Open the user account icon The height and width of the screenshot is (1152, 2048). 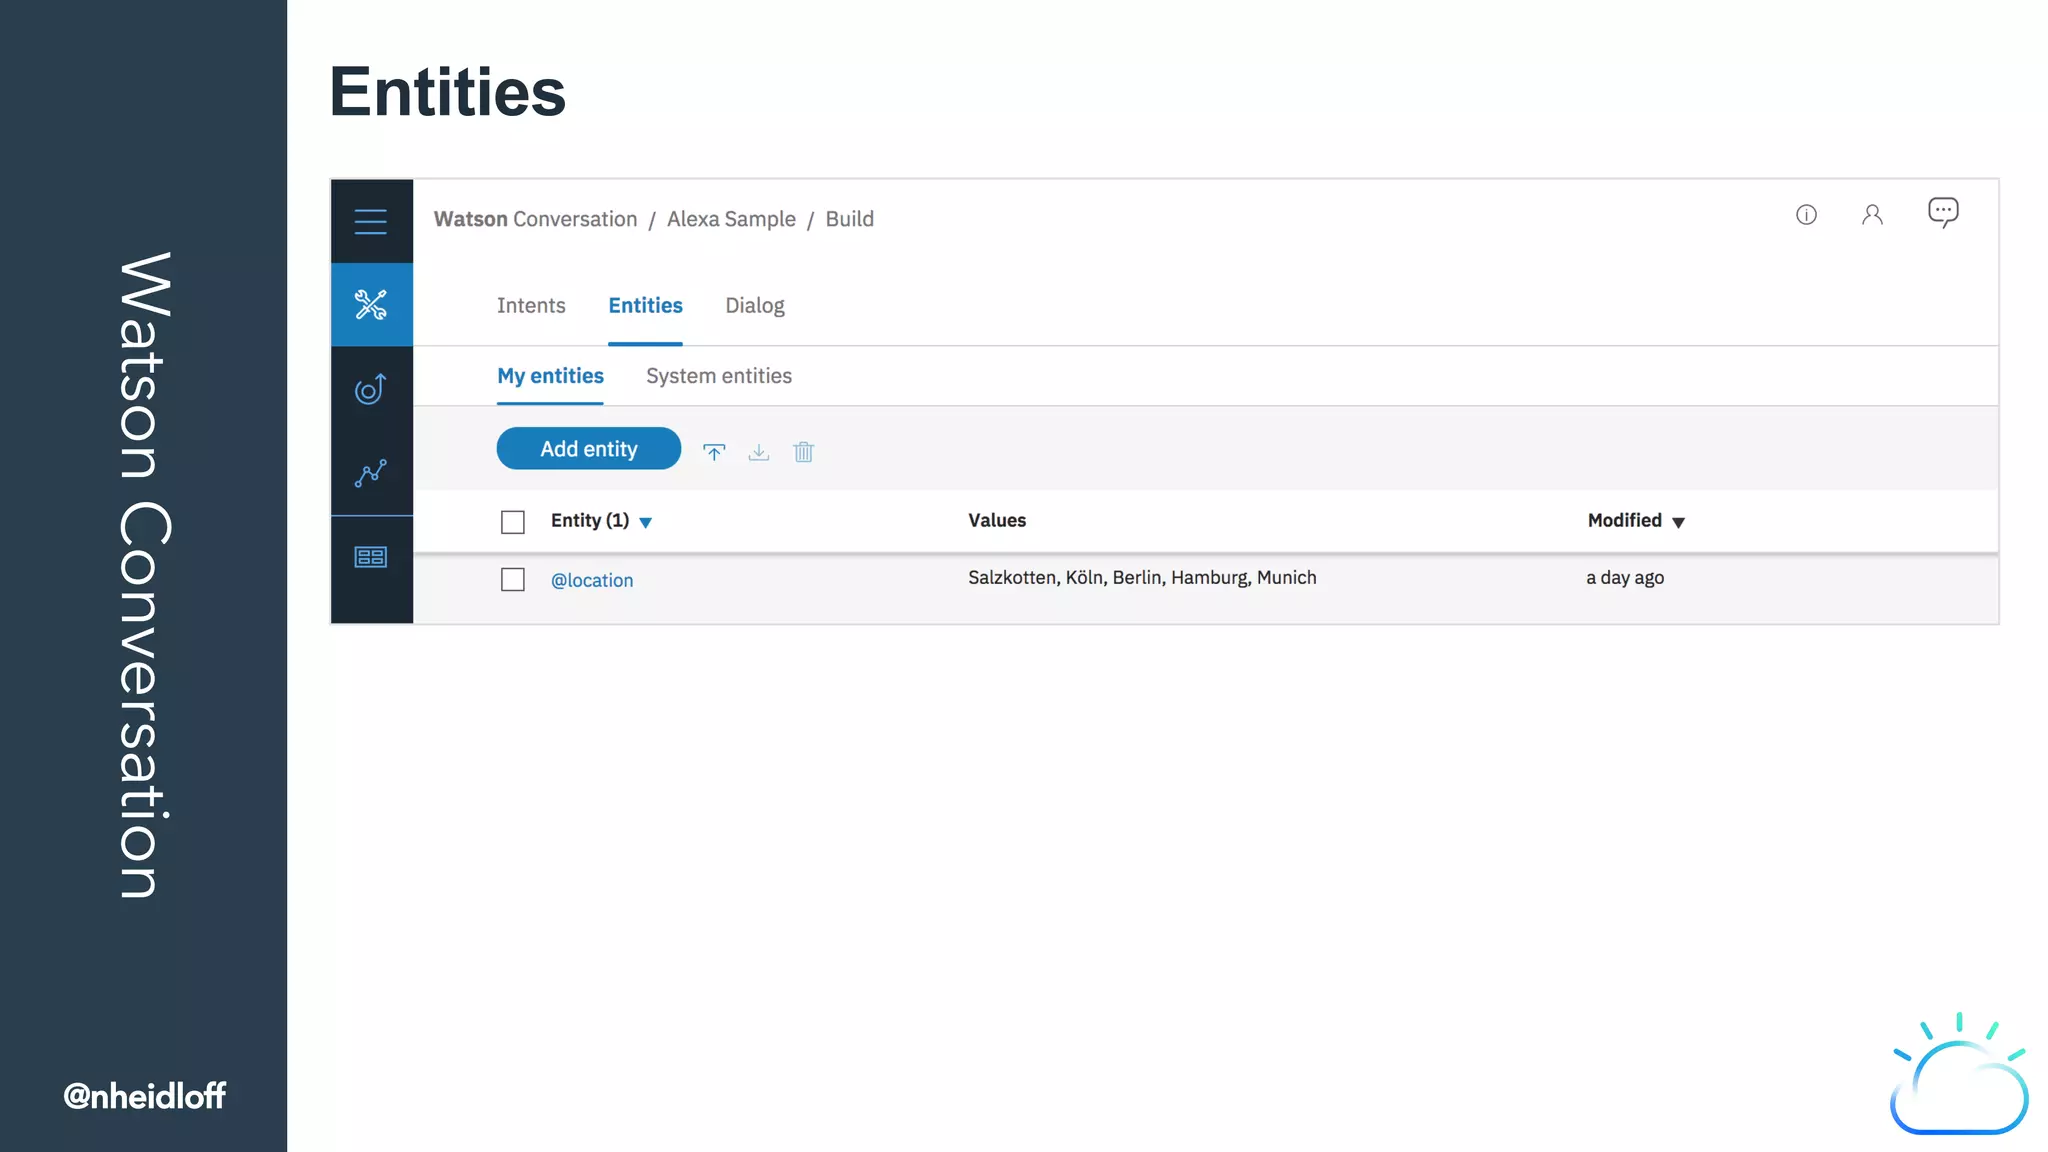[x=1872, y=215]
